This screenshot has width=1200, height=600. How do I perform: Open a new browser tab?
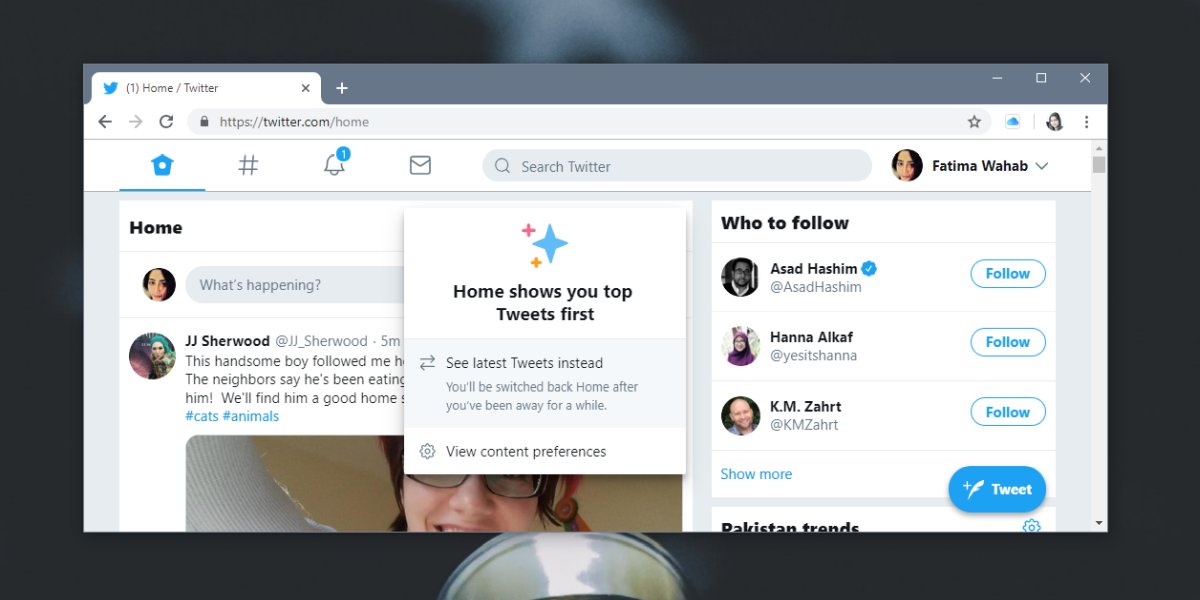(x=342, y=88)
